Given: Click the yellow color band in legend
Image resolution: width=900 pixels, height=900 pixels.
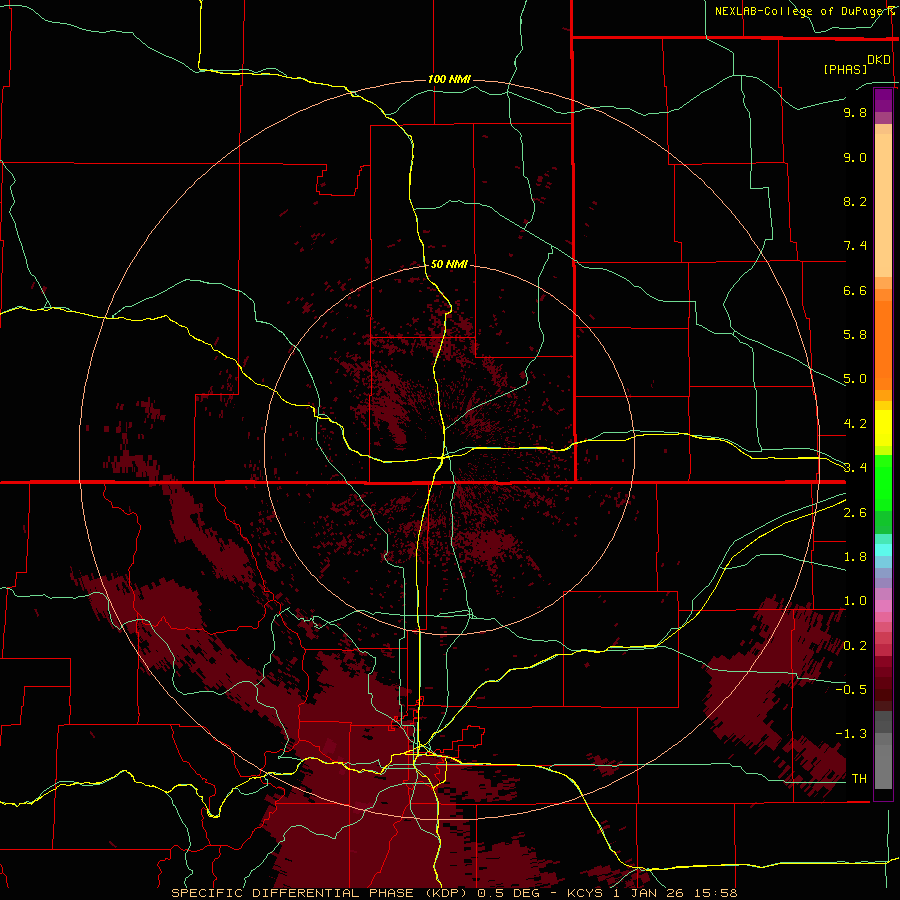Looking at the screenshot, I should [x=883, y=428].
